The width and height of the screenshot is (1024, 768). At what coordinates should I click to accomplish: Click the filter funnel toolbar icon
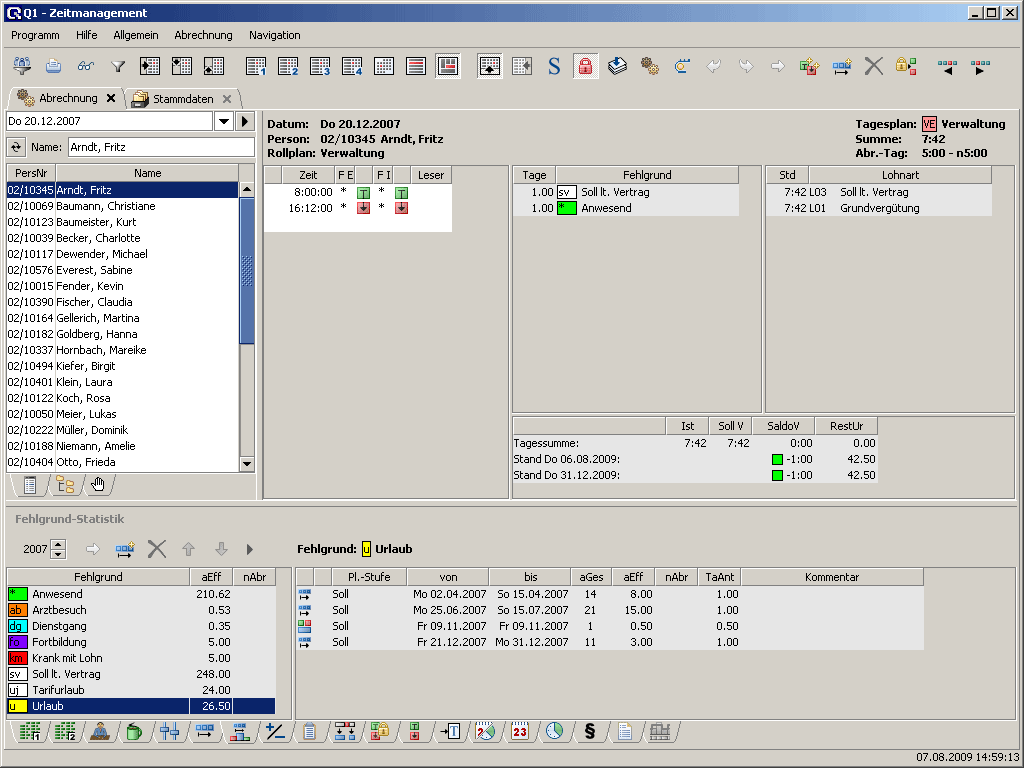[117, 67]
